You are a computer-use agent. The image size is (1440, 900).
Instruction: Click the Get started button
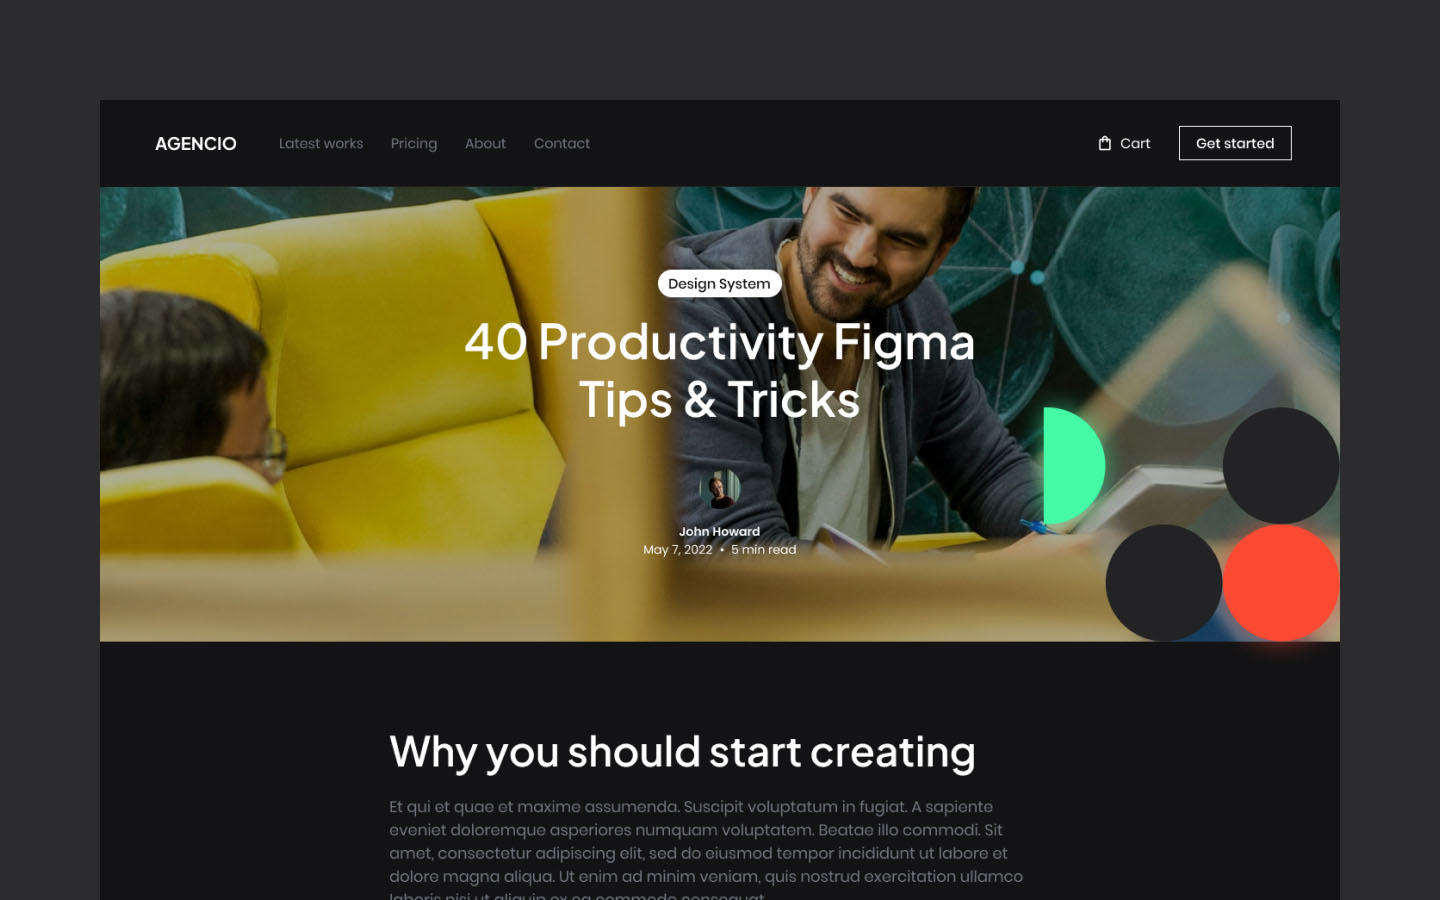(x=1235, y=143)
